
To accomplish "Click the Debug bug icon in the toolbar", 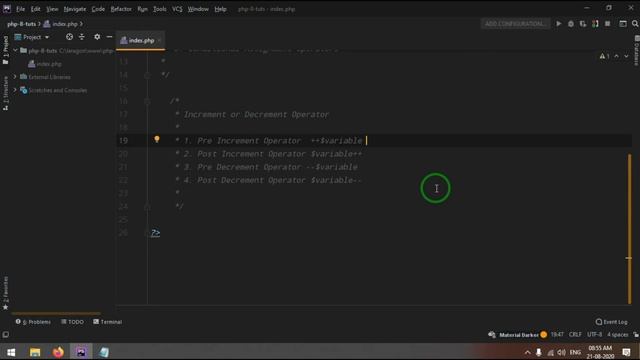I will [x=571, y=24].
